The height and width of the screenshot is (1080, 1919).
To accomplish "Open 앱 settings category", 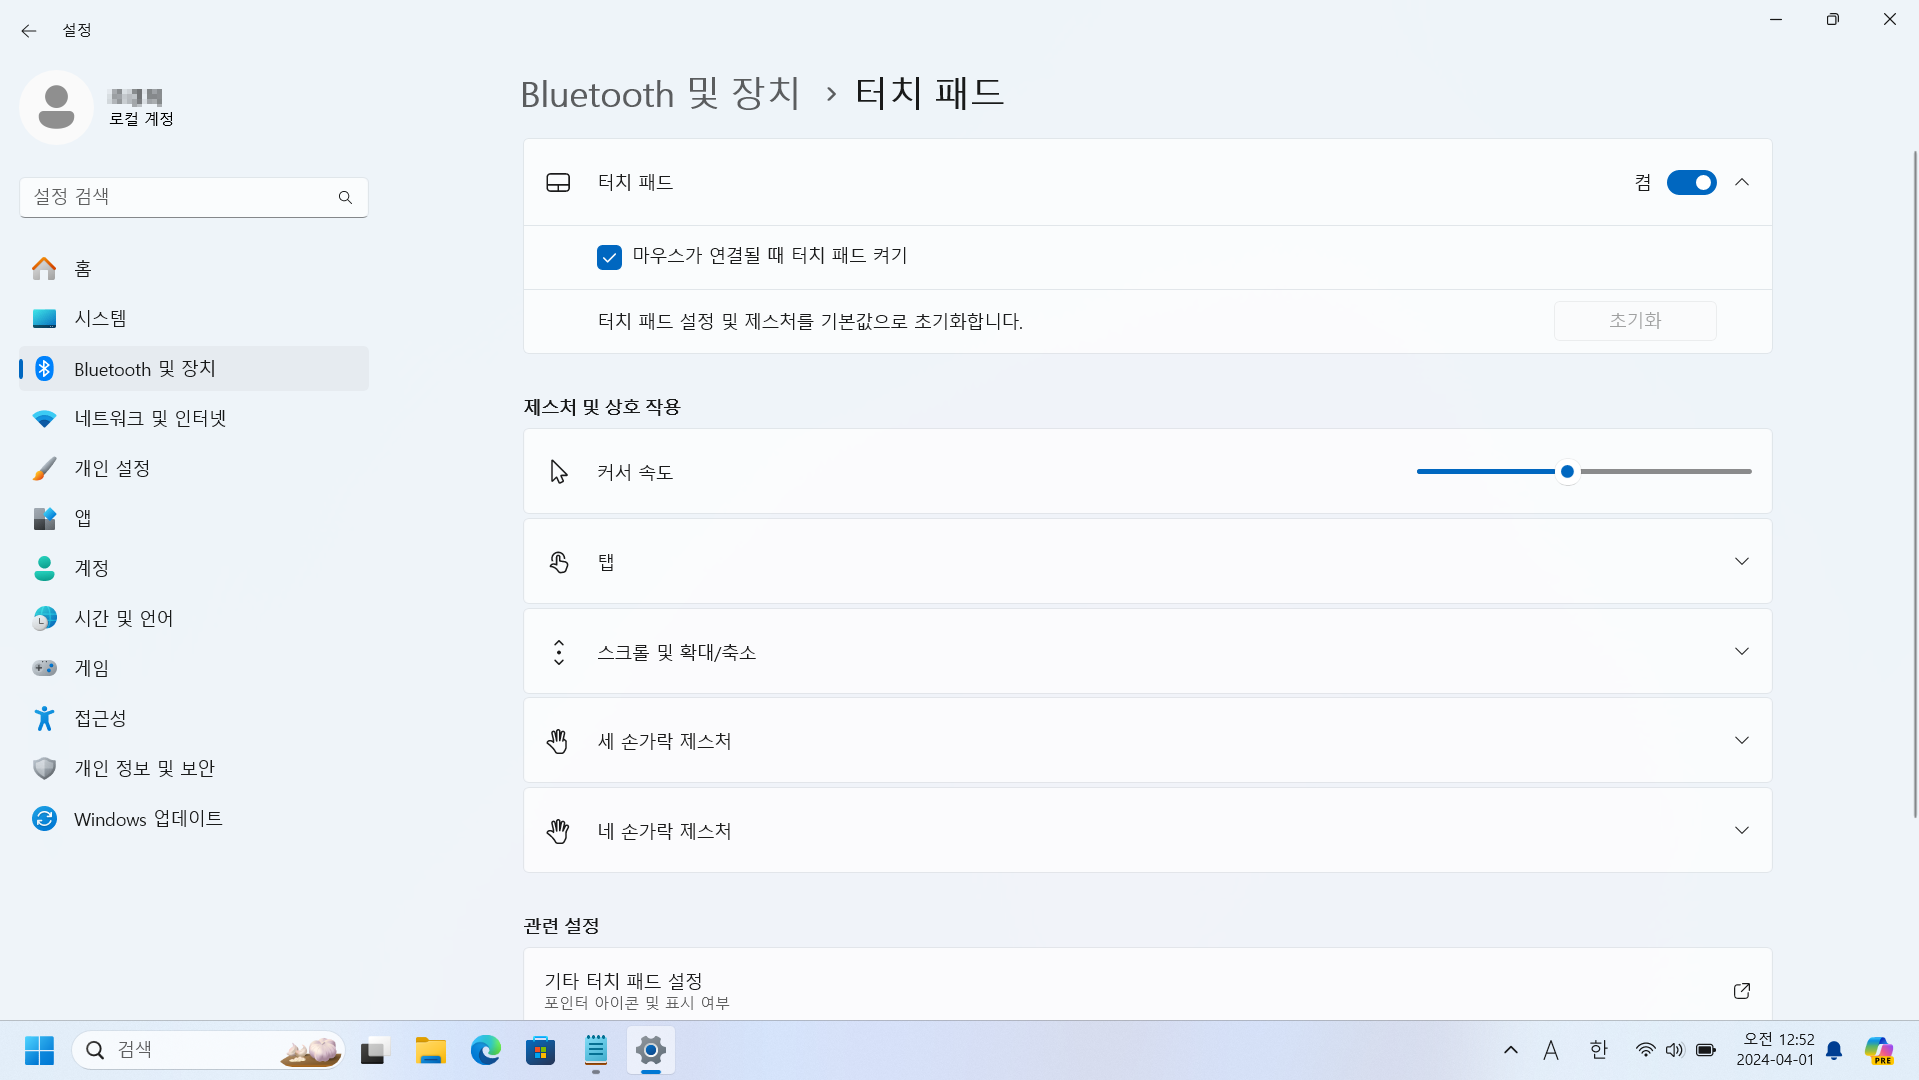I will click(194, 518).
